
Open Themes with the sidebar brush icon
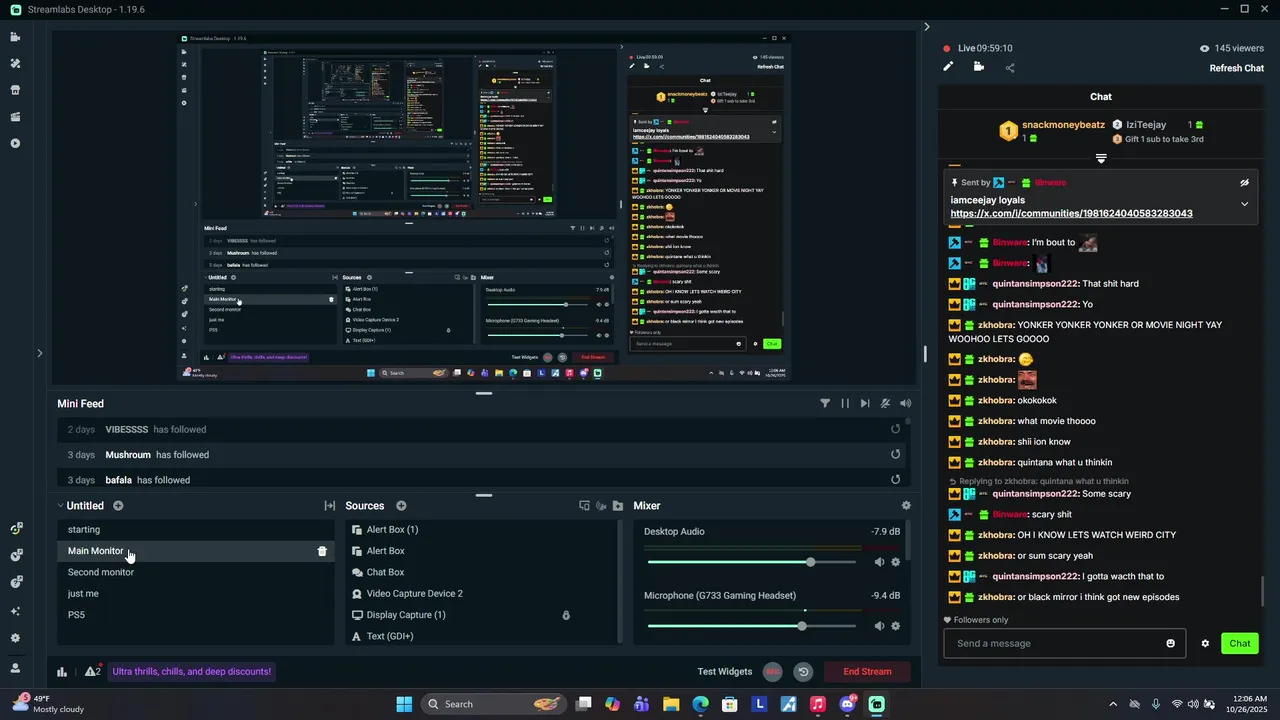(x=15, y=63)
